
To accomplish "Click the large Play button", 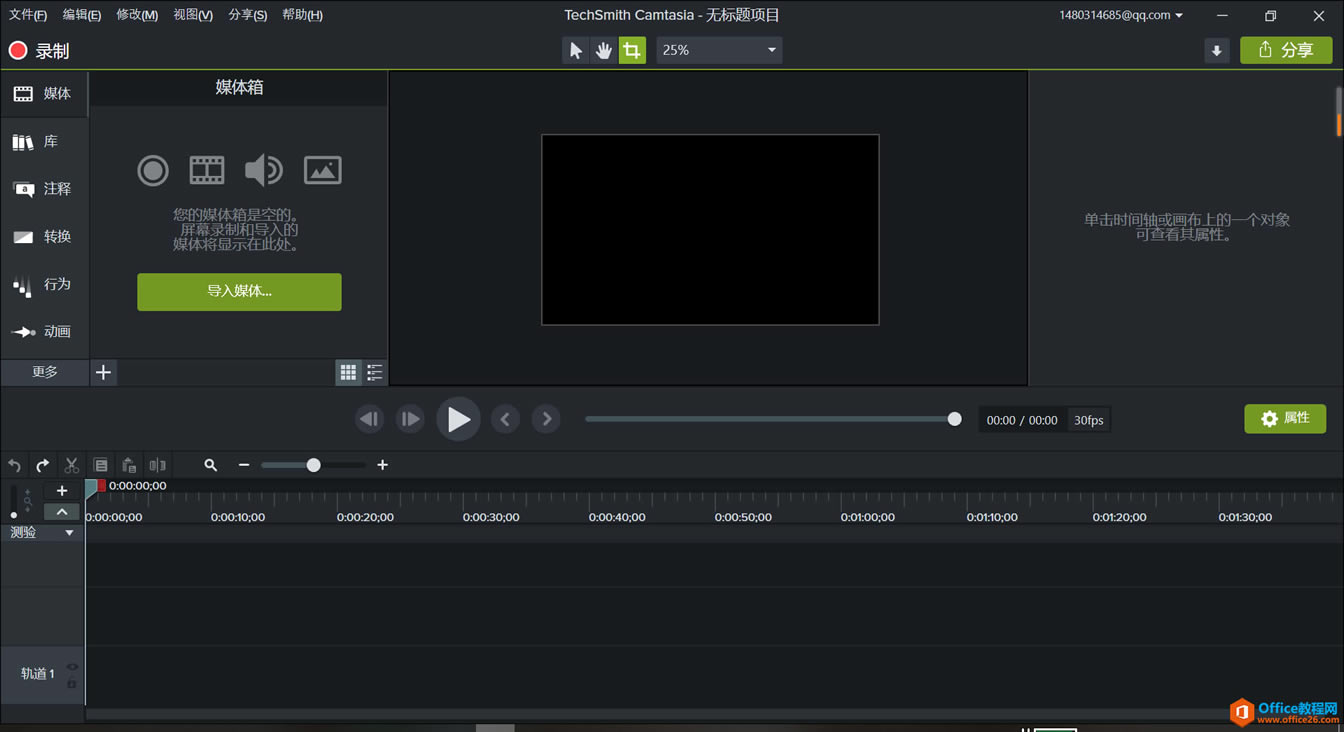I will (458, 419).
